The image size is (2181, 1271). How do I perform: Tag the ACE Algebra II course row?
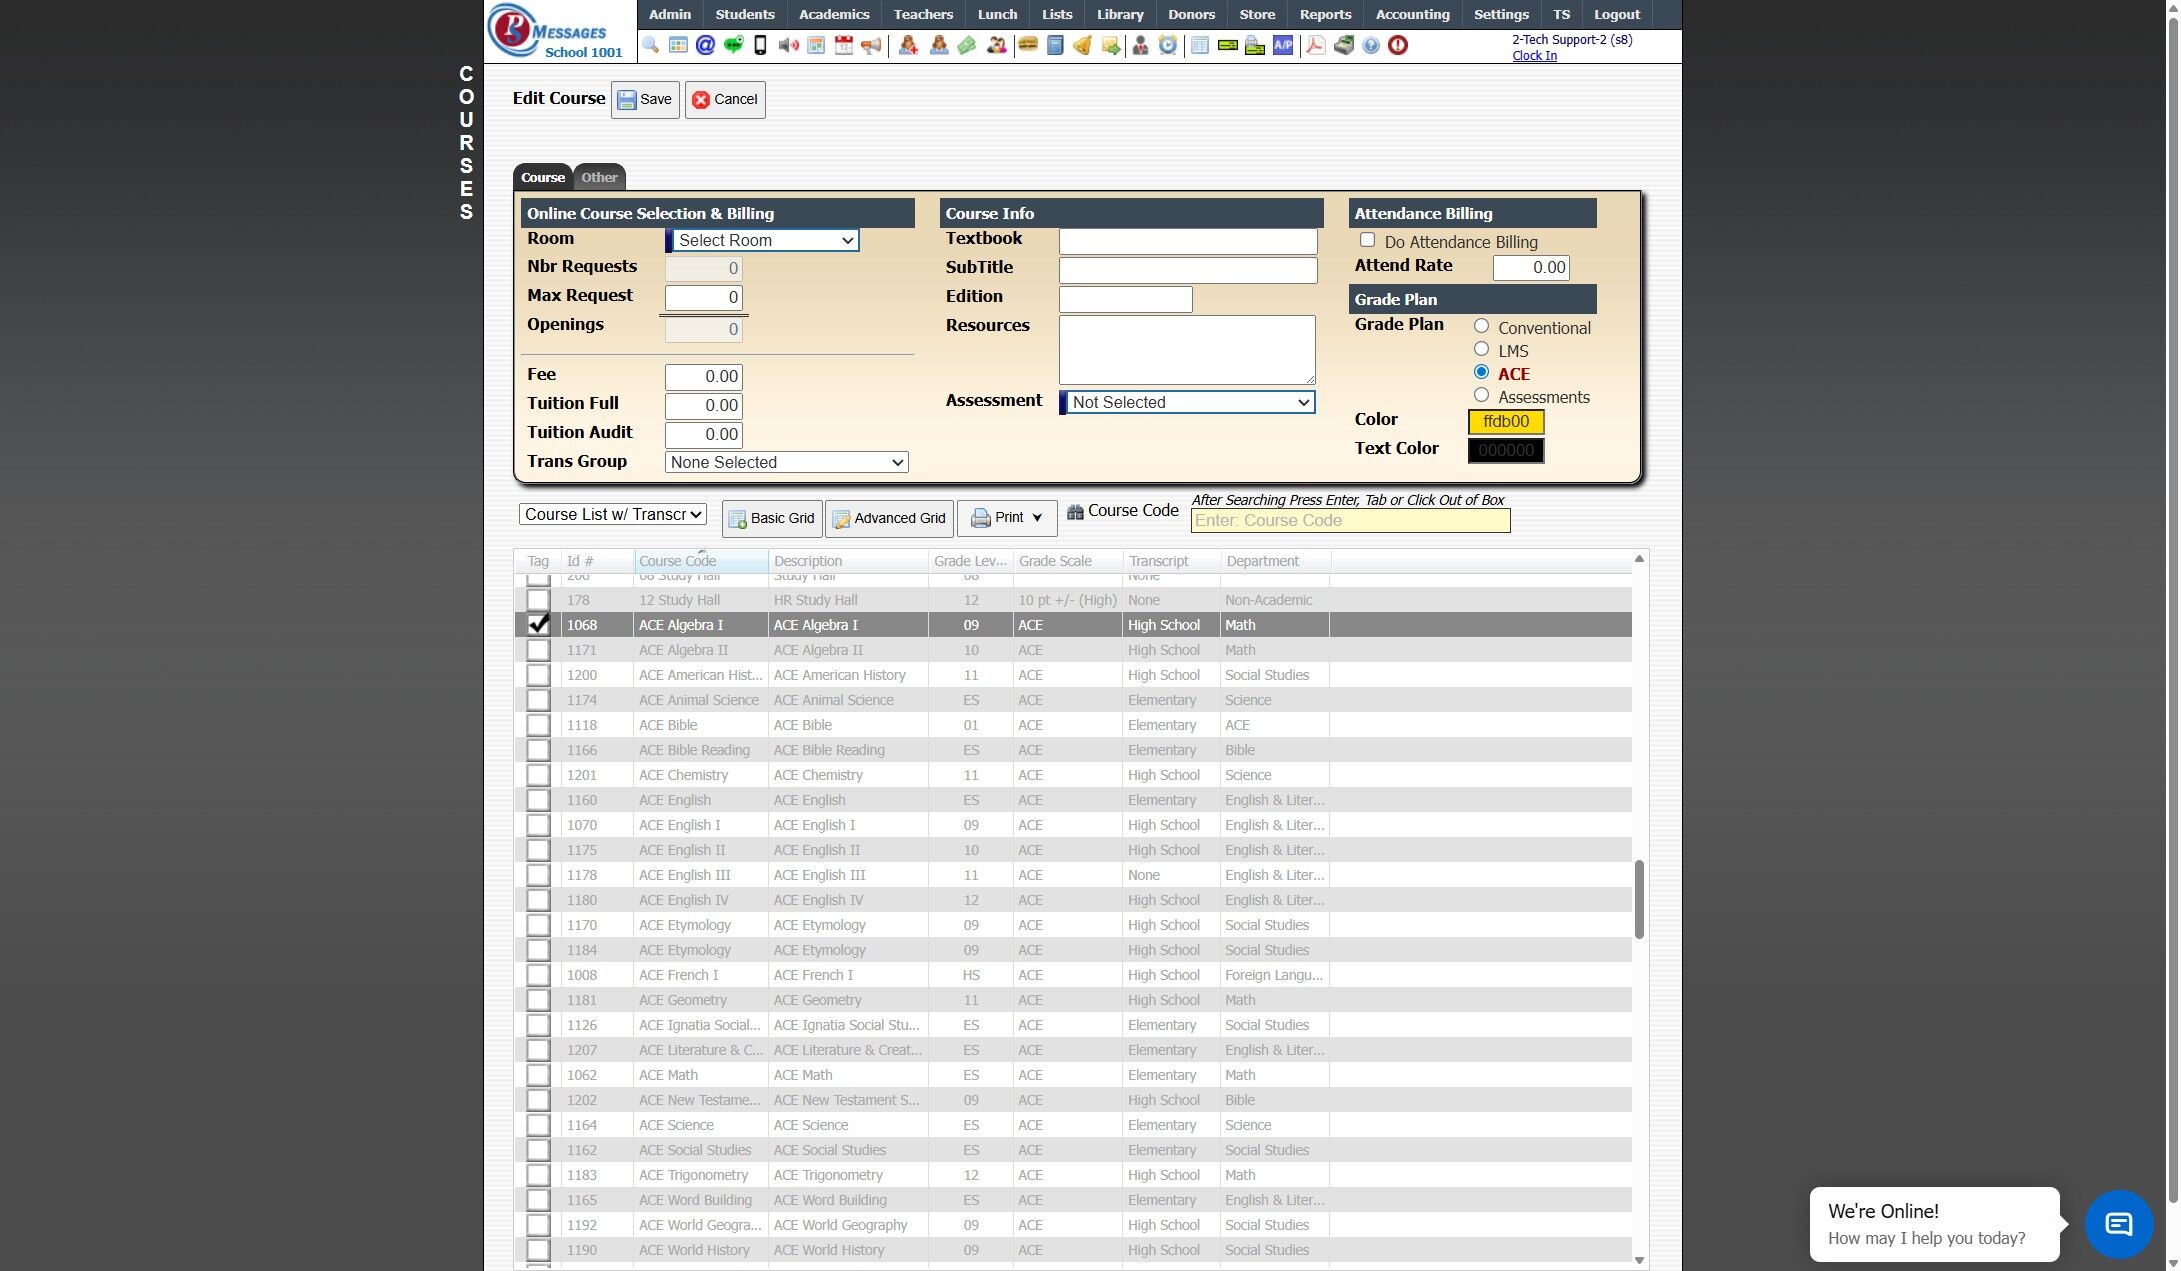pos(538,650)
